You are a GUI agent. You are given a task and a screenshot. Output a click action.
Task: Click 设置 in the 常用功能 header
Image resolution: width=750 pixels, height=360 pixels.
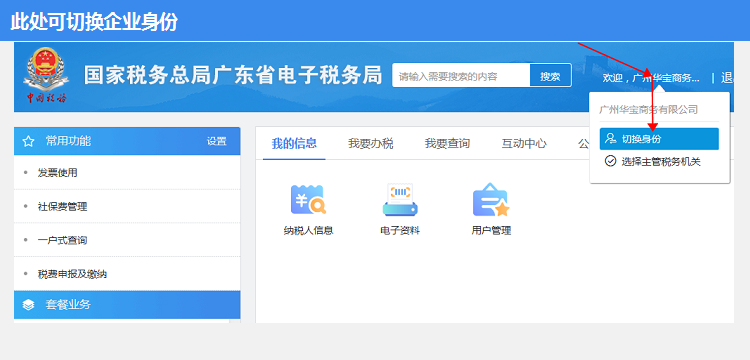pyautogui.click(x=217, y=141)
